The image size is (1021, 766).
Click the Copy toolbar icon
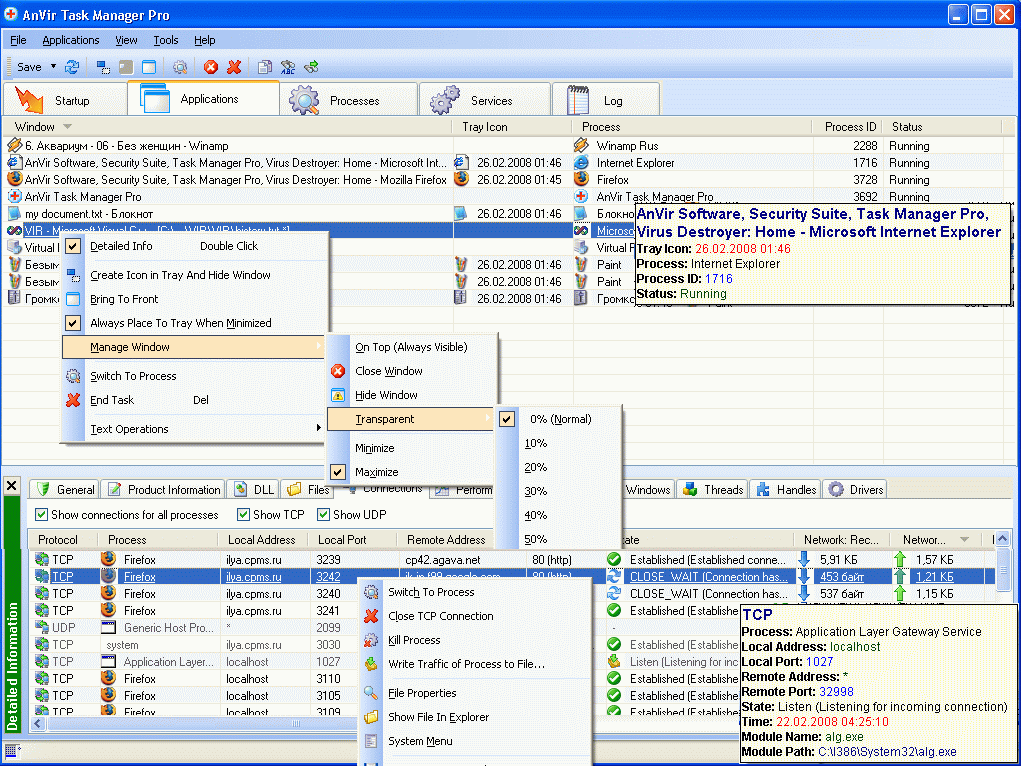click(264, 66)
